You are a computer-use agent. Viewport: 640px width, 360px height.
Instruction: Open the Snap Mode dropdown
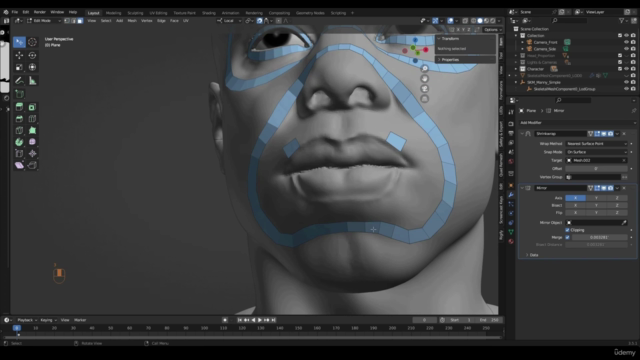[596, 152]
